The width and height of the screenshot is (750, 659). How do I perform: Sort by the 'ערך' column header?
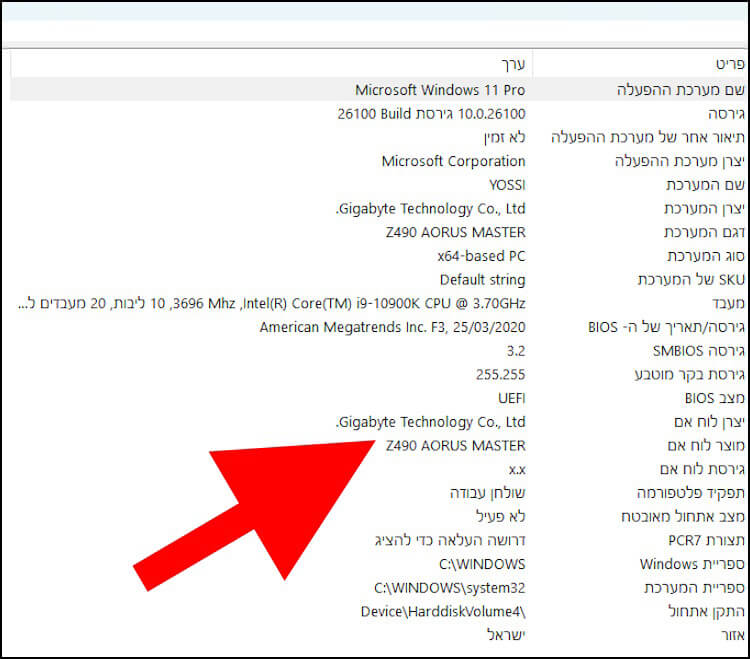pyautogui.click(x=513, y=64)
